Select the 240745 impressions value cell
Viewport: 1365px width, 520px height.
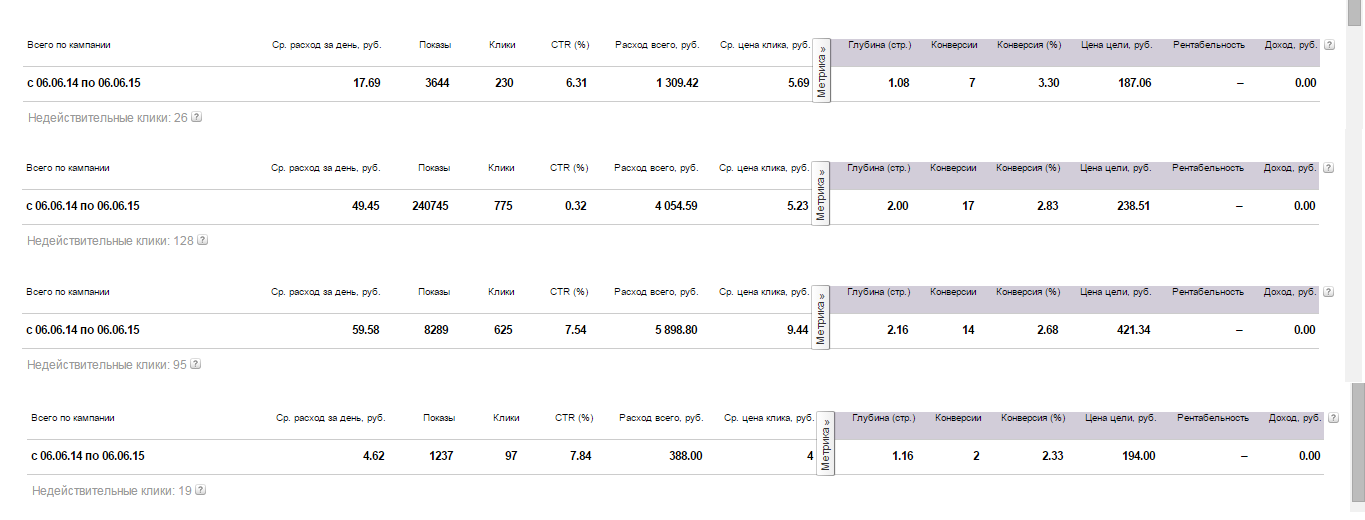[431, 206]
